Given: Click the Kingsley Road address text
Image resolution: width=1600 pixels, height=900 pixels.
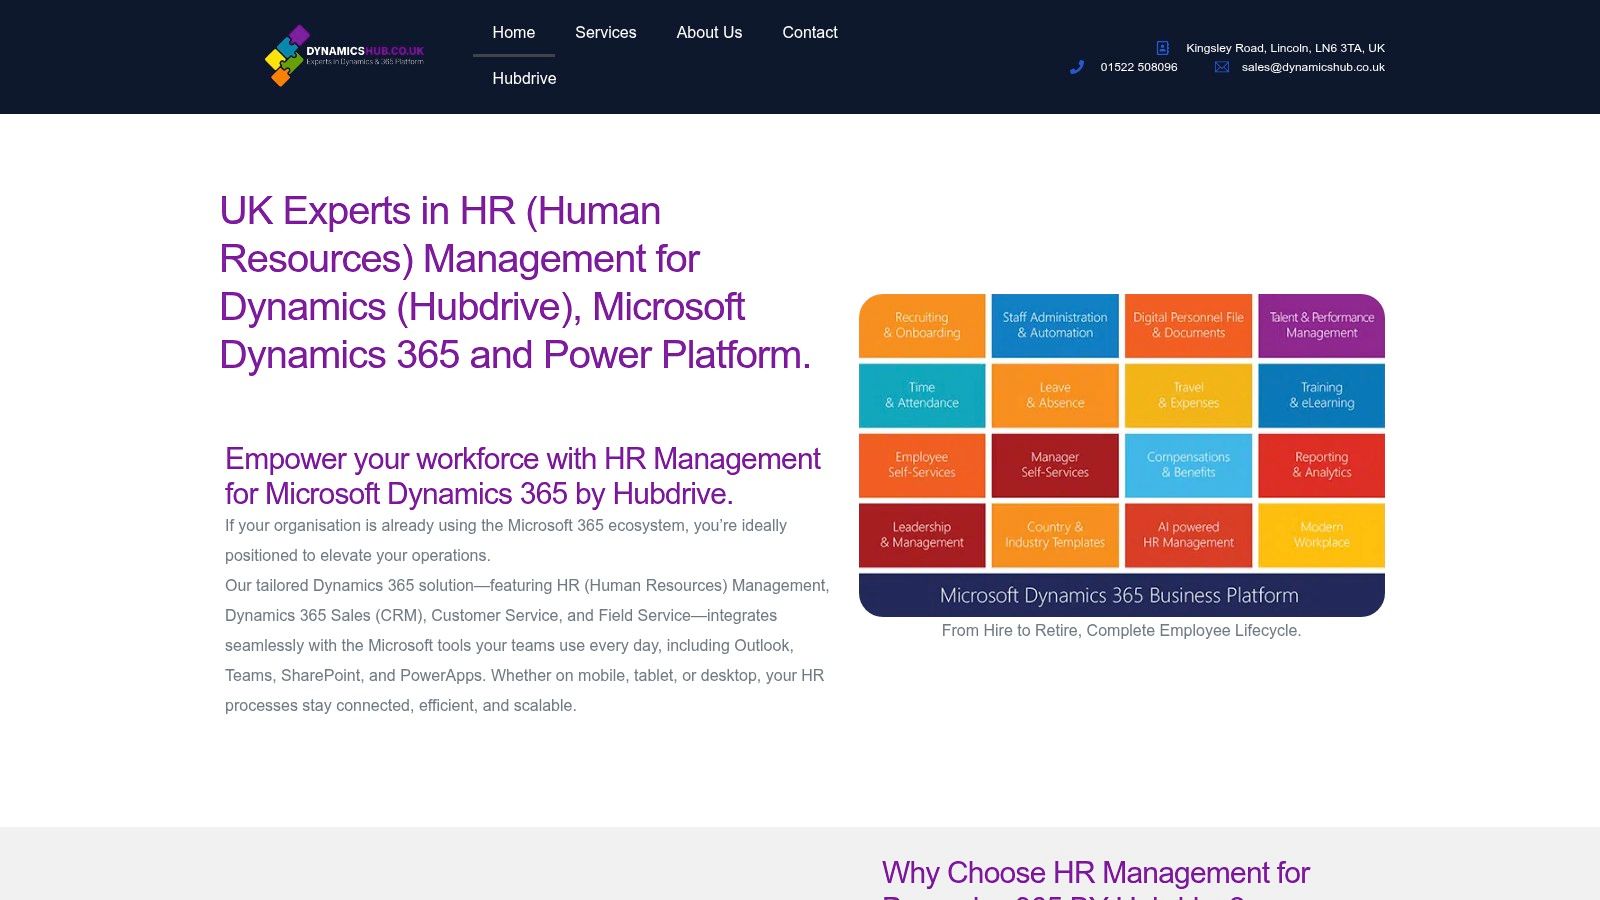Looking at the screenshot, I should coord(1285,48).
